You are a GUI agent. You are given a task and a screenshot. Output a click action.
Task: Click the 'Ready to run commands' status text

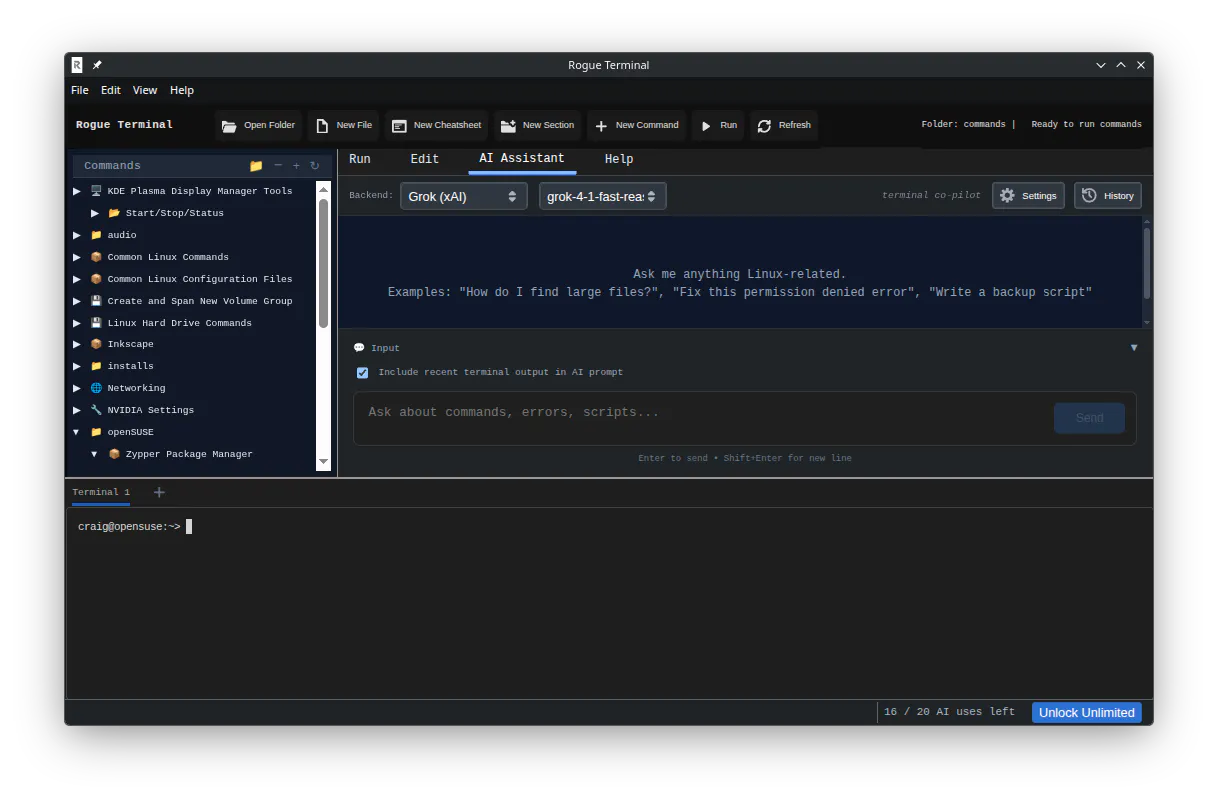pos(1086,125)
